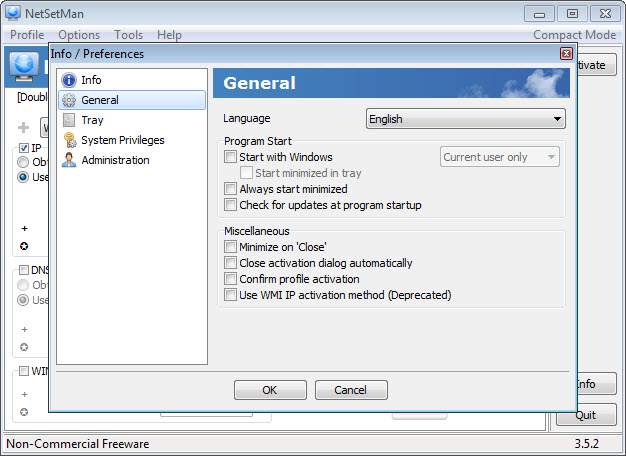626x456 pixels.
Task: Click the NetSetMan title bar icon
Action: 14,14
